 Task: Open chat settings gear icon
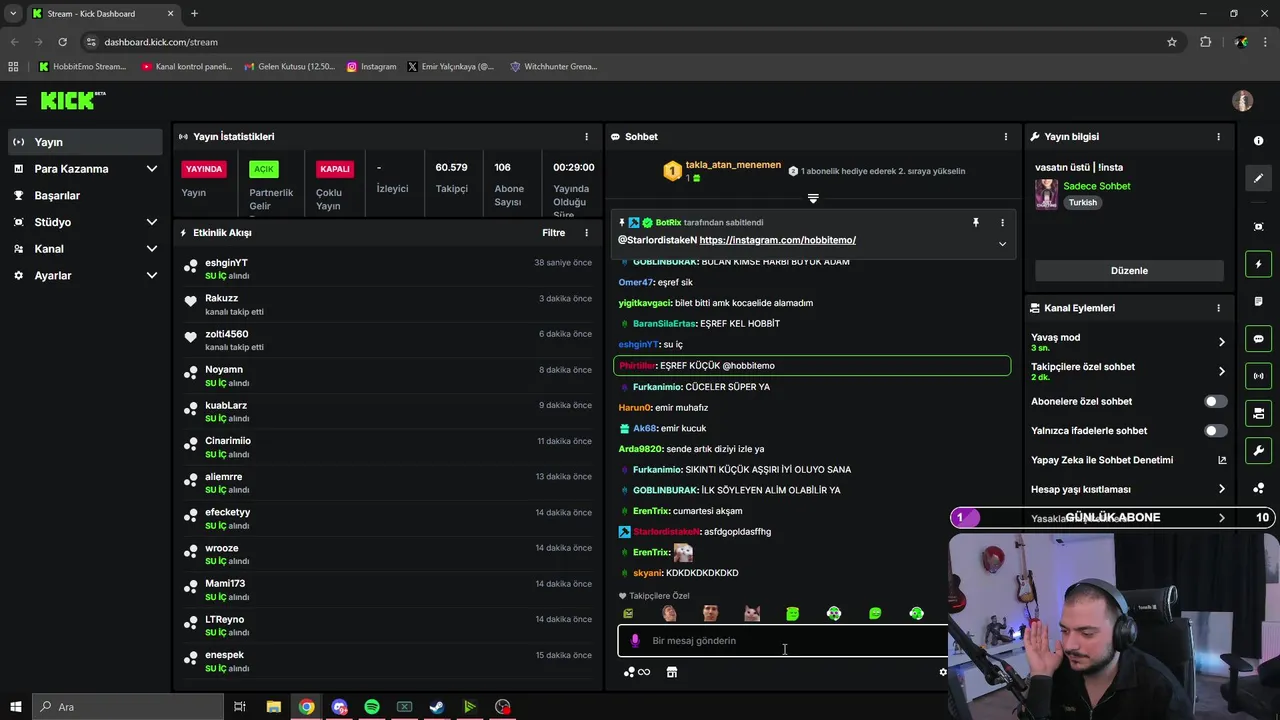point(942,672)
